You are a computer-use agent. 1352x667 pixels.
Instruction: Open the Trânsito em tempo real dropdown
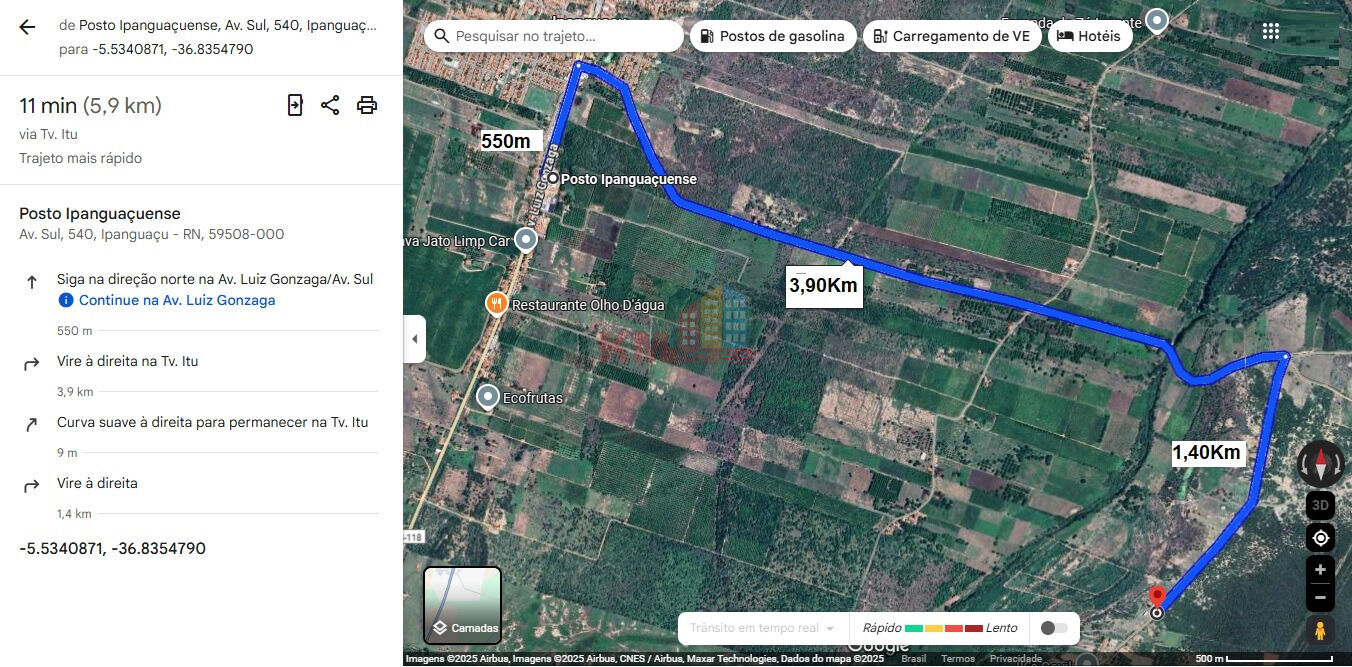click(x=761, y=628)
